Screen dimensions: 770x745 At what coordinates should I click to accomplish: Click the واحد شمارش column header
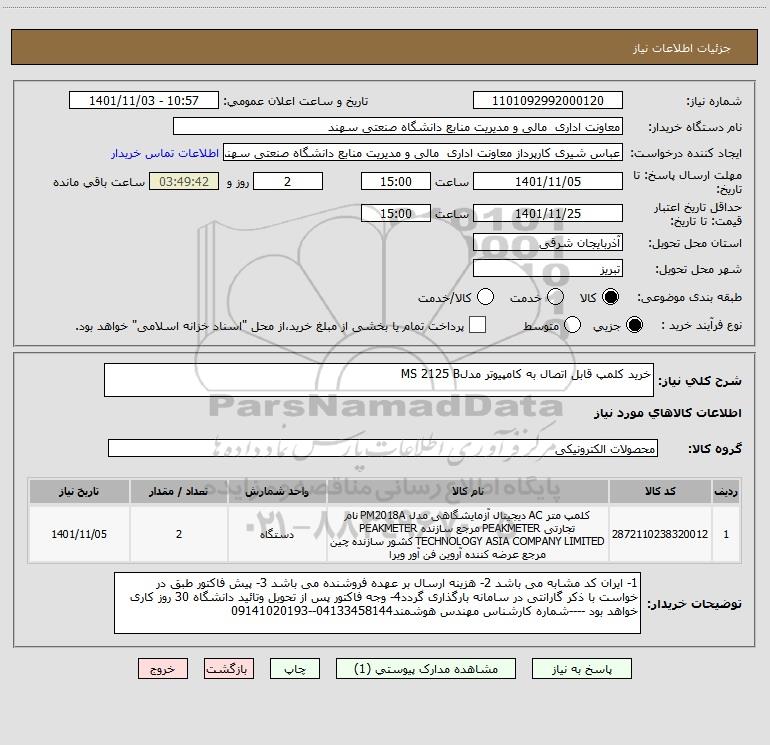(x=277, y=491)
